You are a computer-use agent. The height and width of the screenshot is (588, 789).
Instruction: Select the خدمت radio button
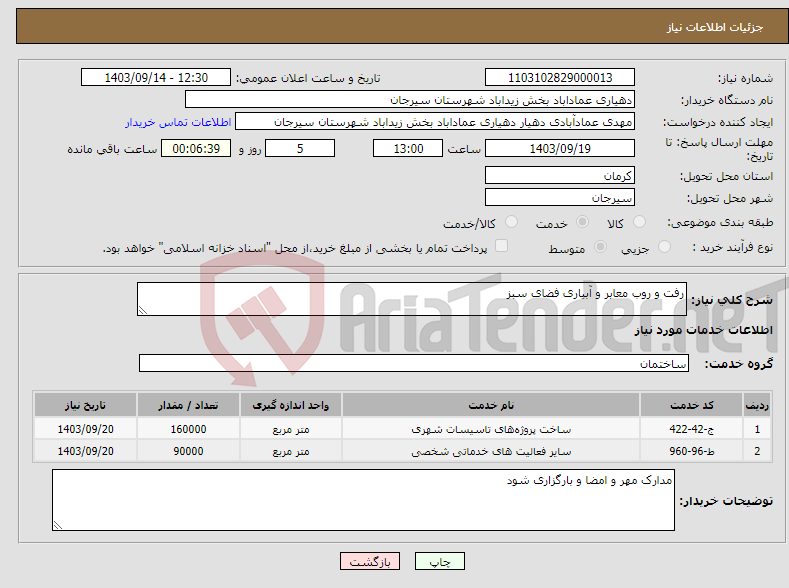pyautogui.click(x=582, y=222)
